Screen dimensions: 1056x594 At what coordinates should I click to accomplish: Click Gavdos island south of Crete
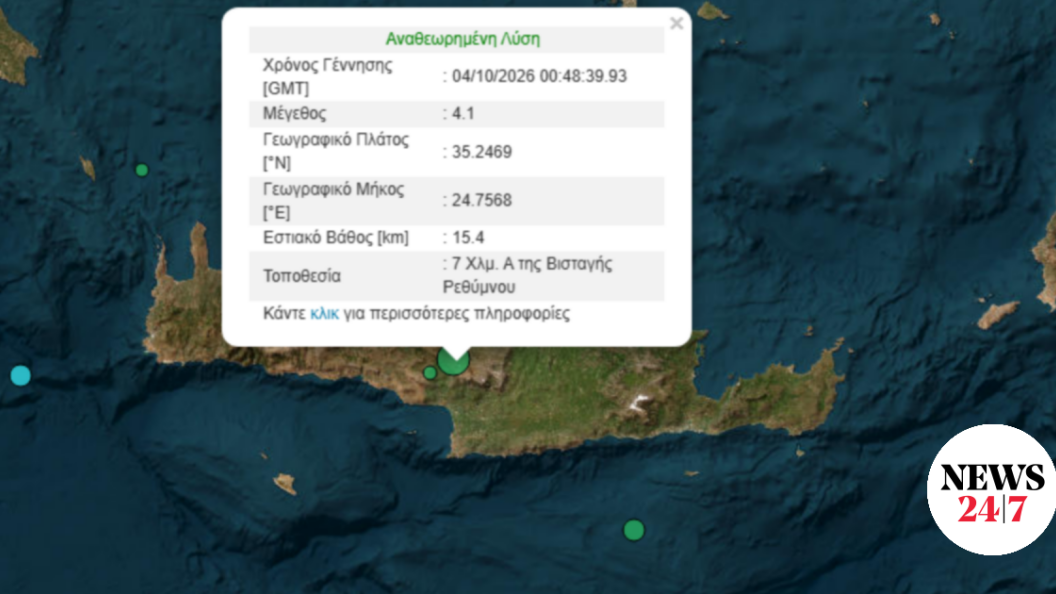point(286,483)
